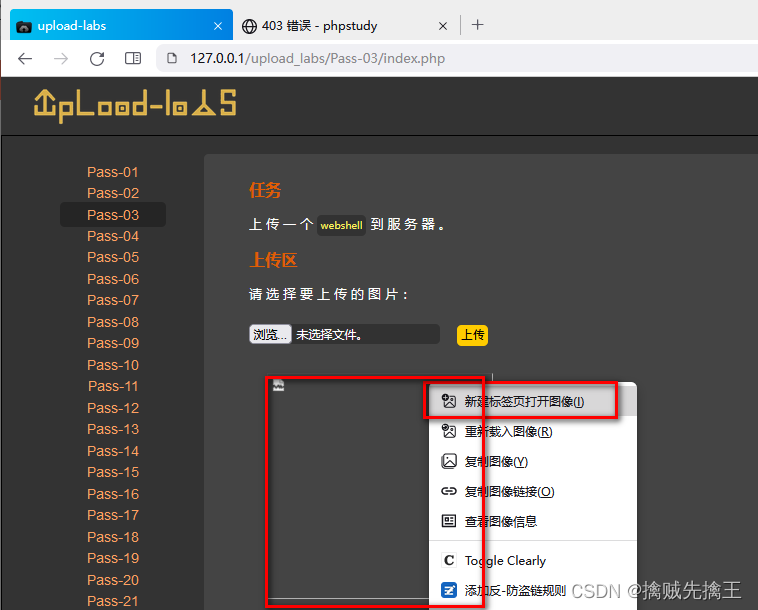The image size is (758, 610).
Task: Open the Pass-20 challenge
Action: 113,580
